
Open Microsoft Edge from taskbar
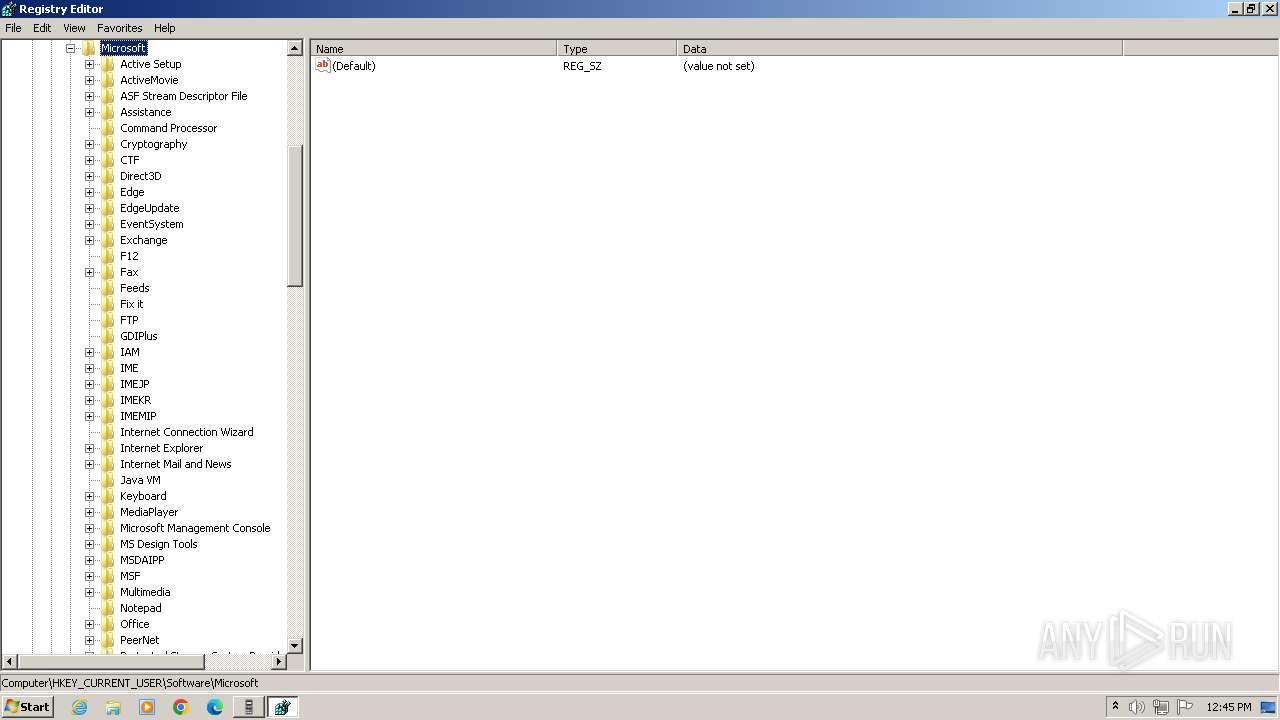tap(214, 707)
